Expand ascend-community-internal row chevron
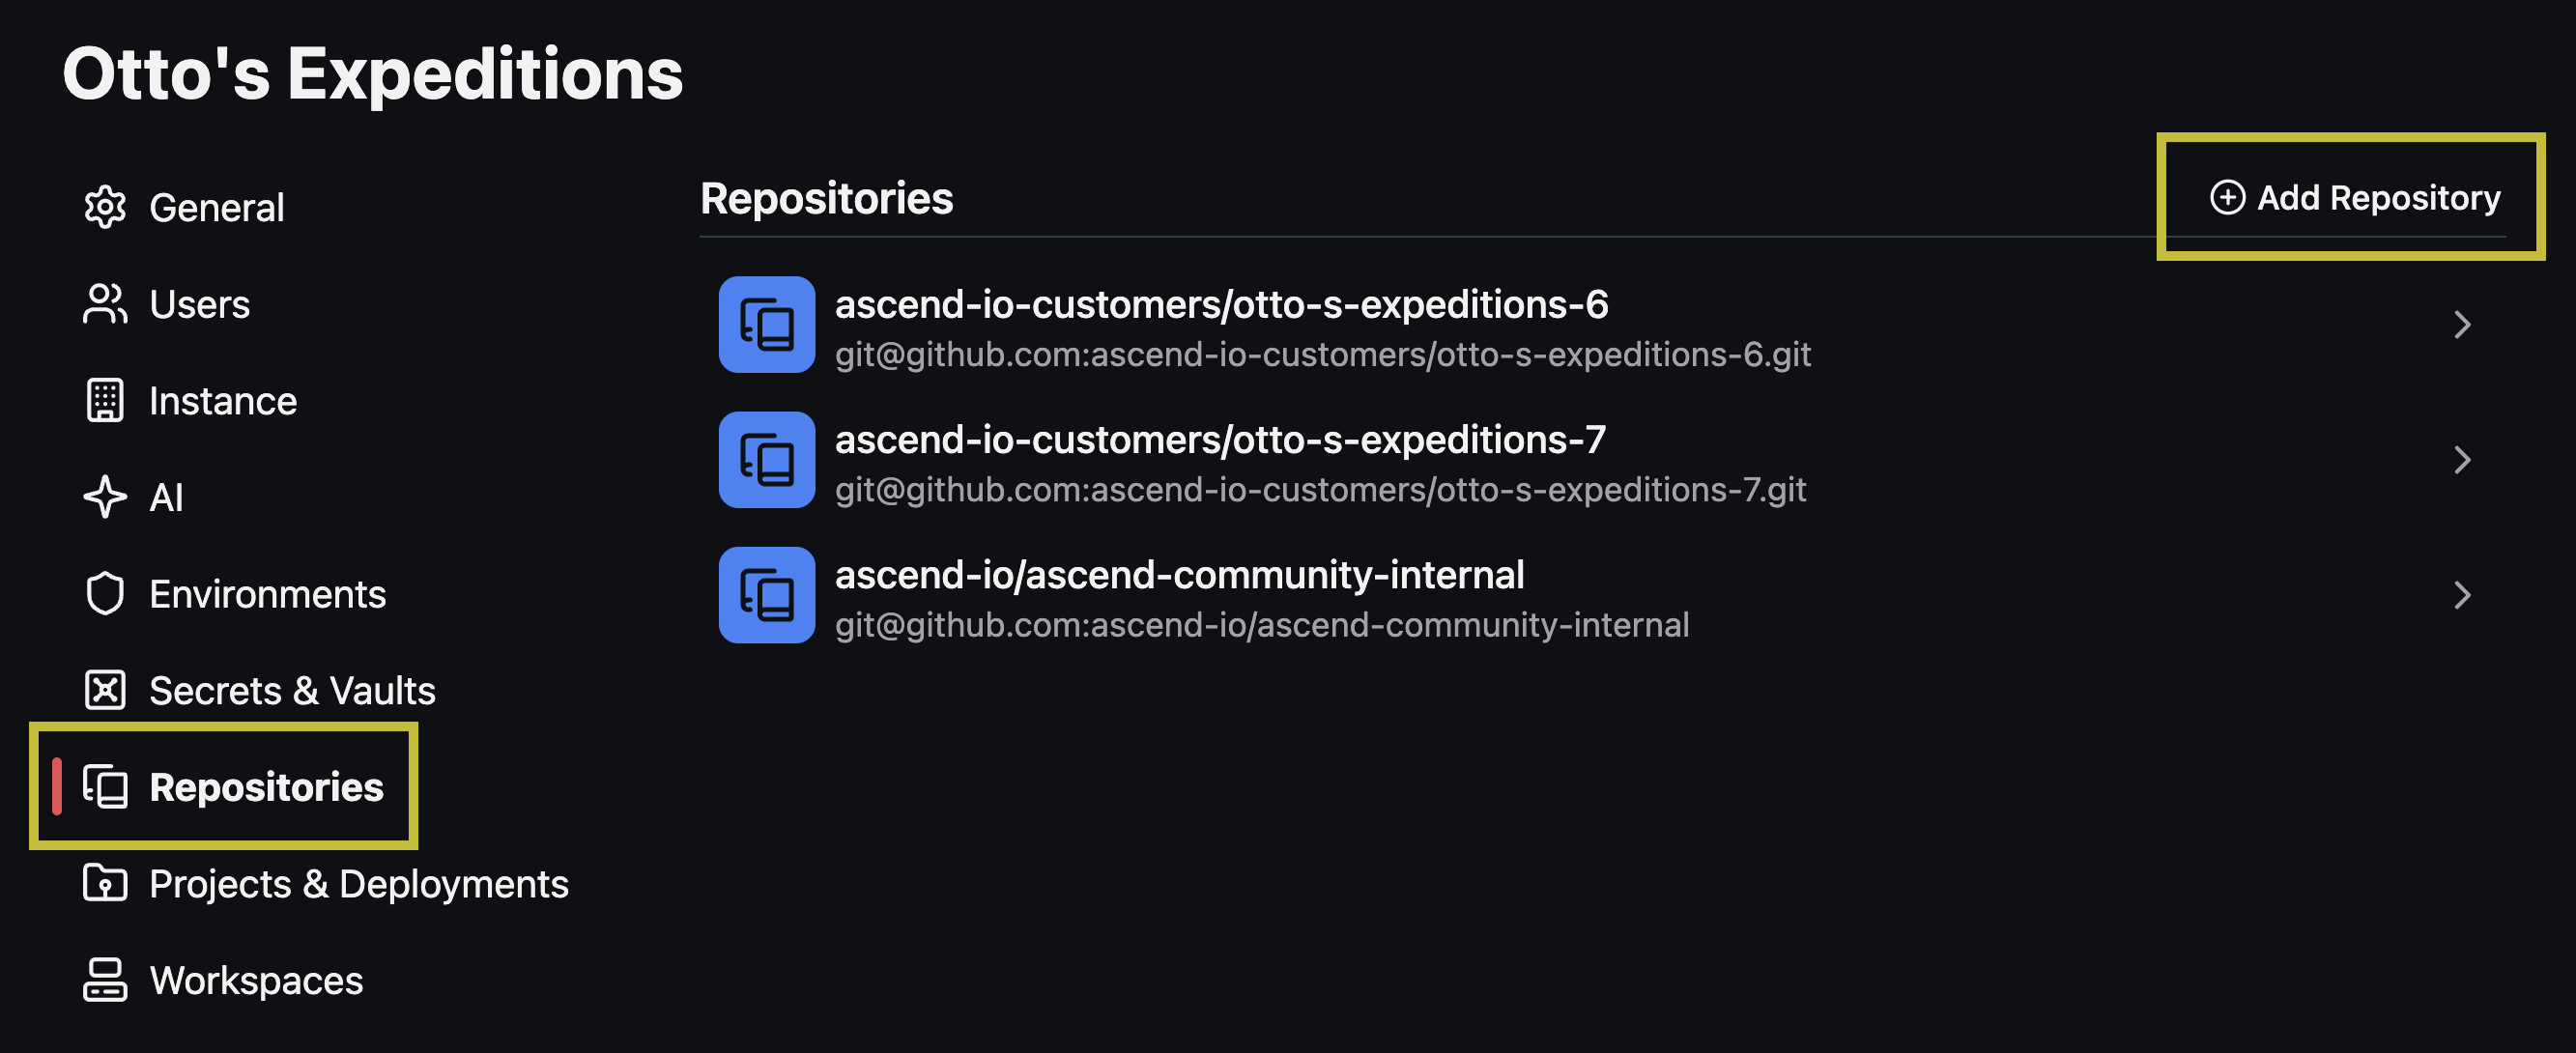Screen dimensions: 2576x1053 click(x=2462, y=595)
